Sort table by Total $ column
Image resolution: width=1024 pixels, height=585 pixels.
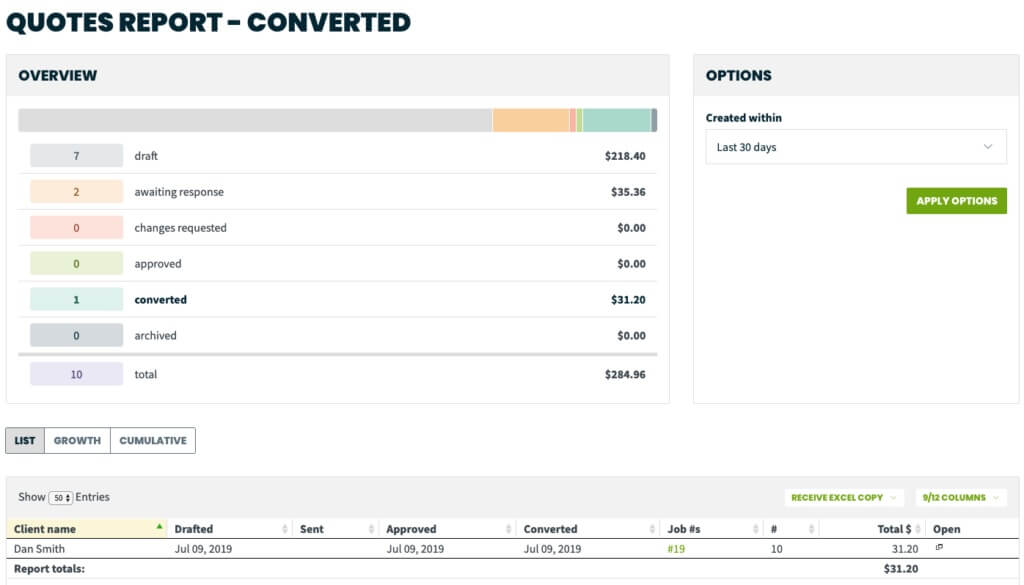coord(872,529)
